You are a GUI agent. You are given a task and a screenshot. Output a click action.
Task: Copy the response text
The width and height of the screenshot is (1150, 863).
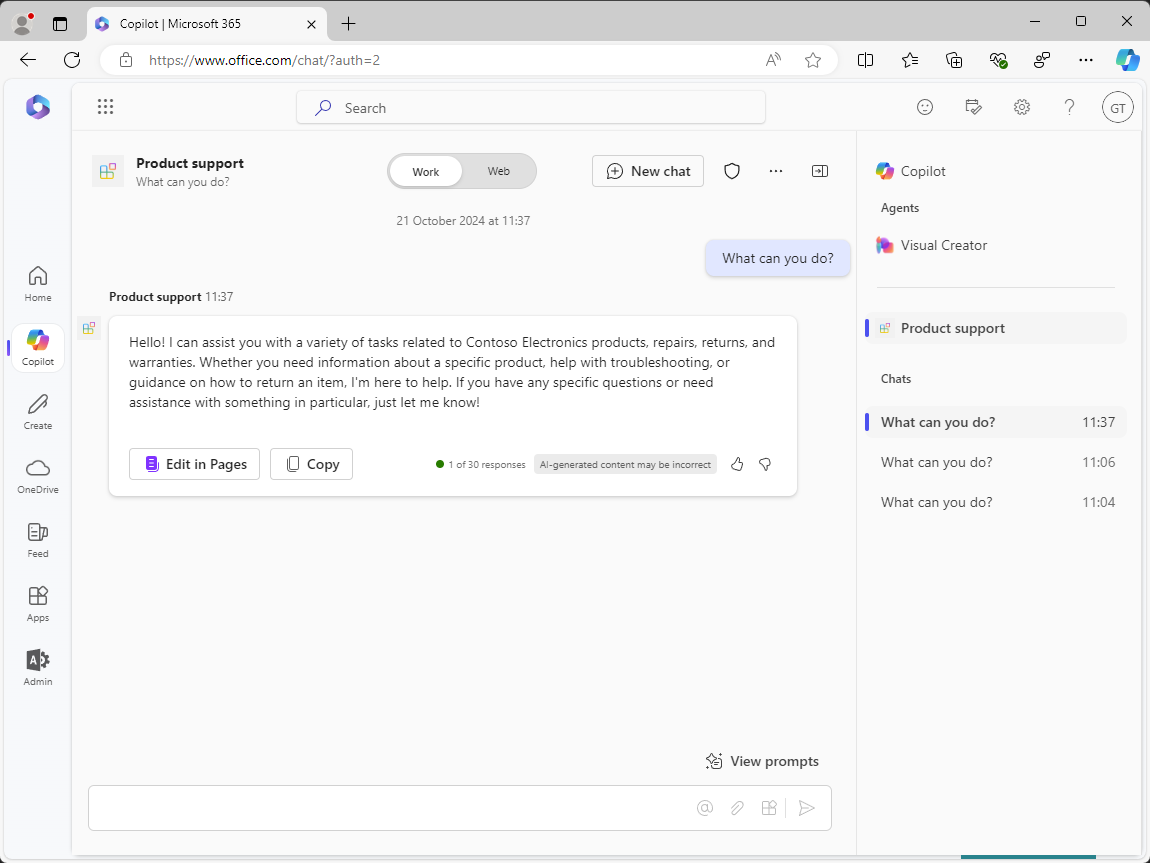(x=312, y=464)
